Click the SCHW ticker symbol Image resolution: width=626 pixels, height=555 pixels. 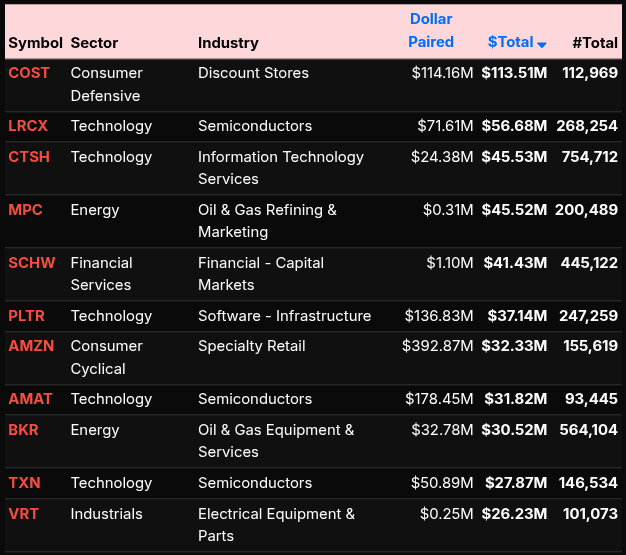32,263
